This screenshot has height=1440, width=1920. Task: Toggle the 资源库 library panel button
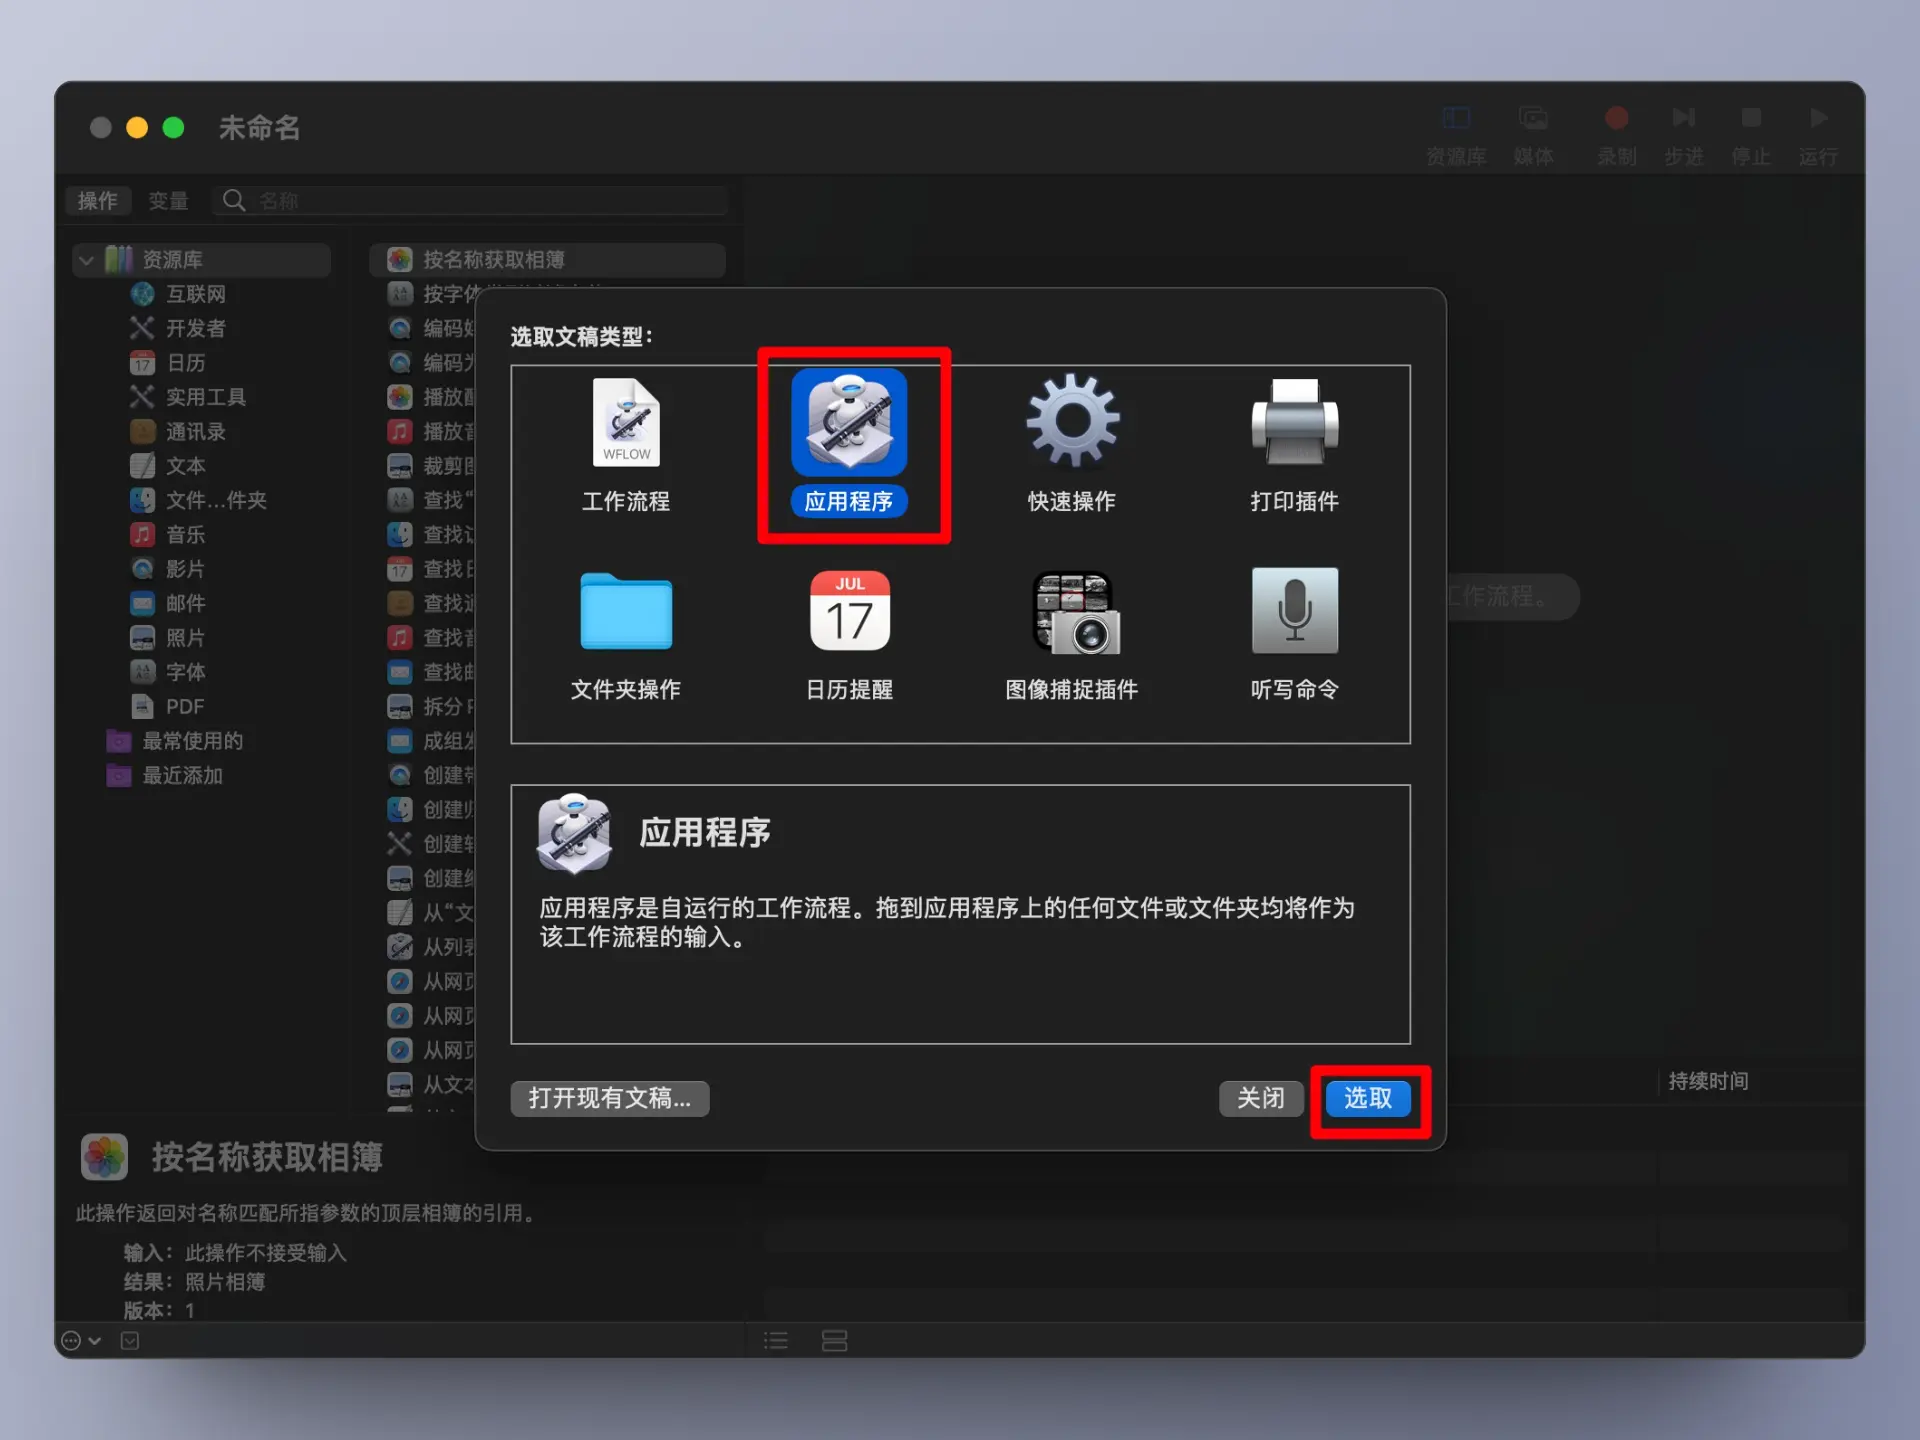point(1456,119)
